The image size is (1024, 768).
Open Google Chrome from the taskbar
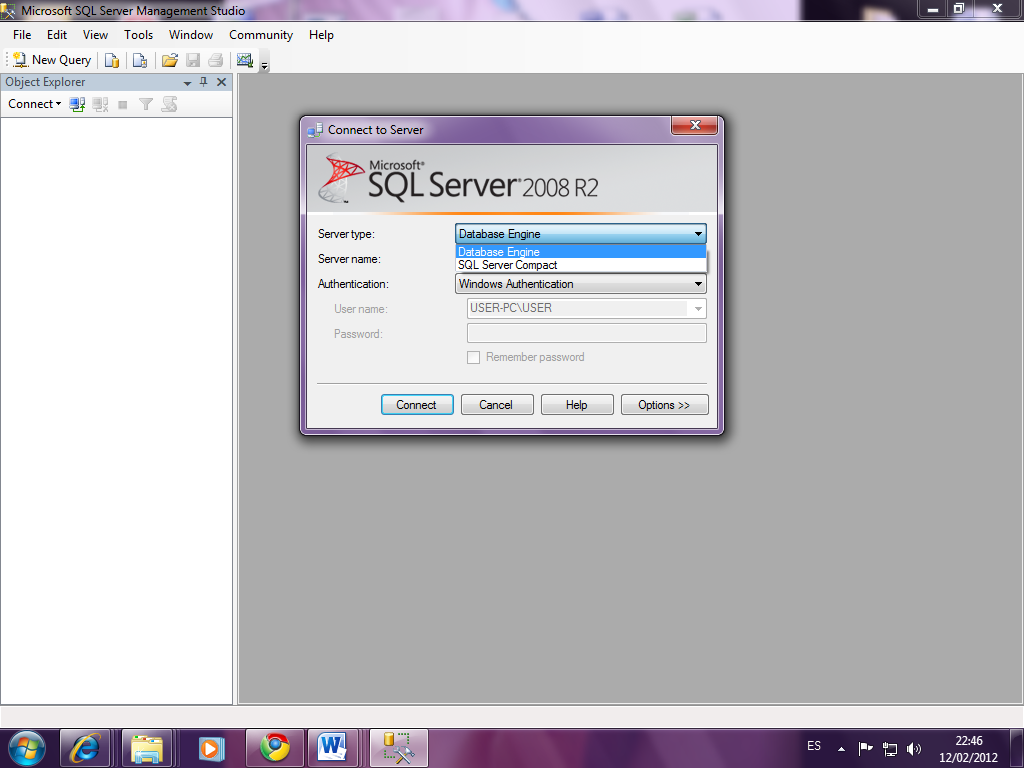point(274,747)
